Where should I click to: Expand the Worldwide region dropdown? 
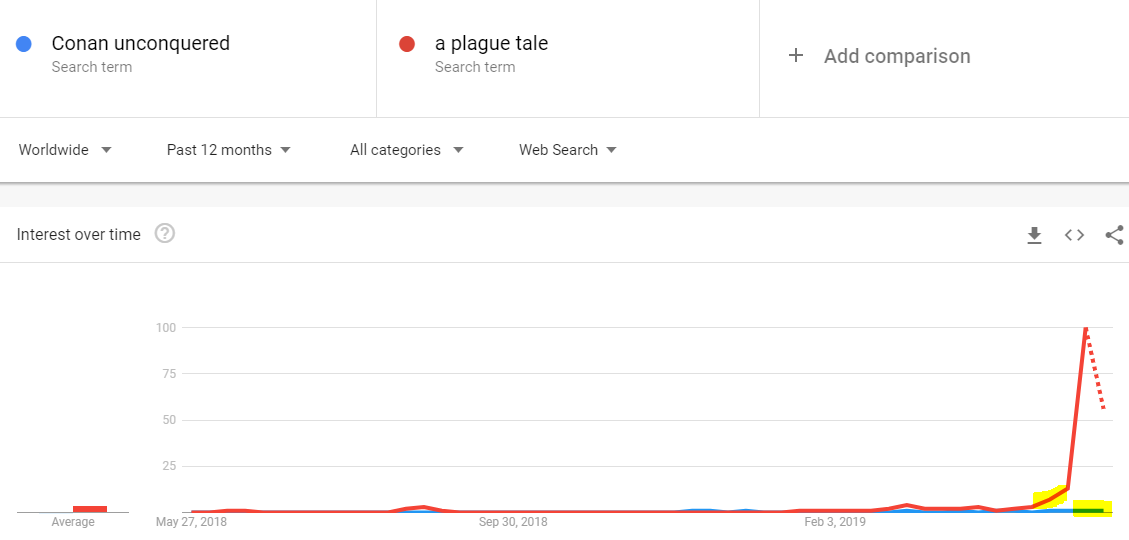coord(65,150)
